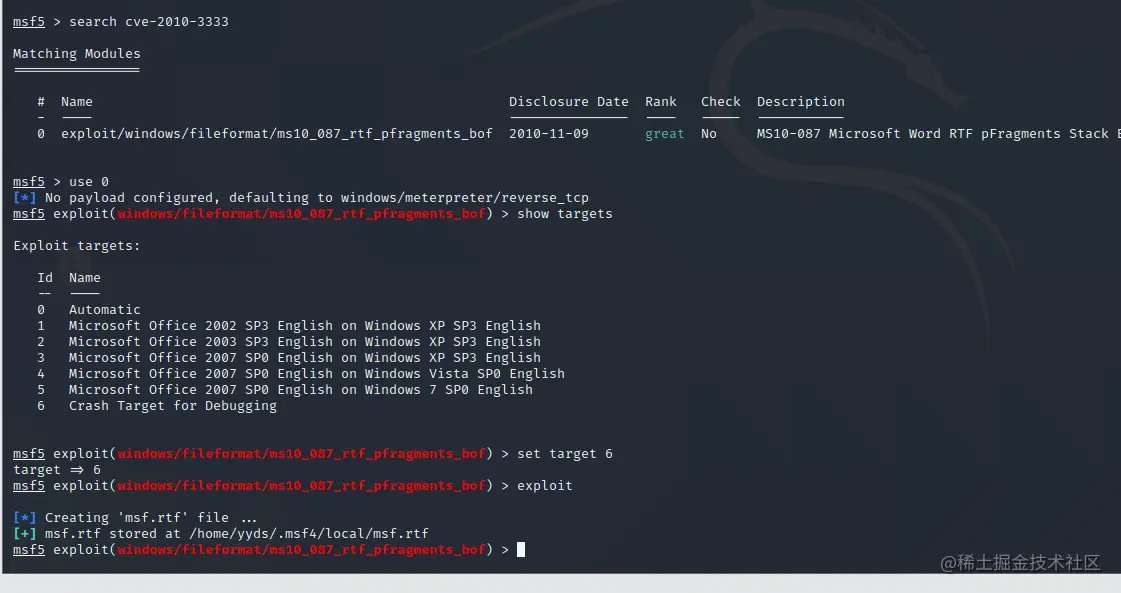
Task: Click the 'Rank' column header
Action: pos(661,102)
